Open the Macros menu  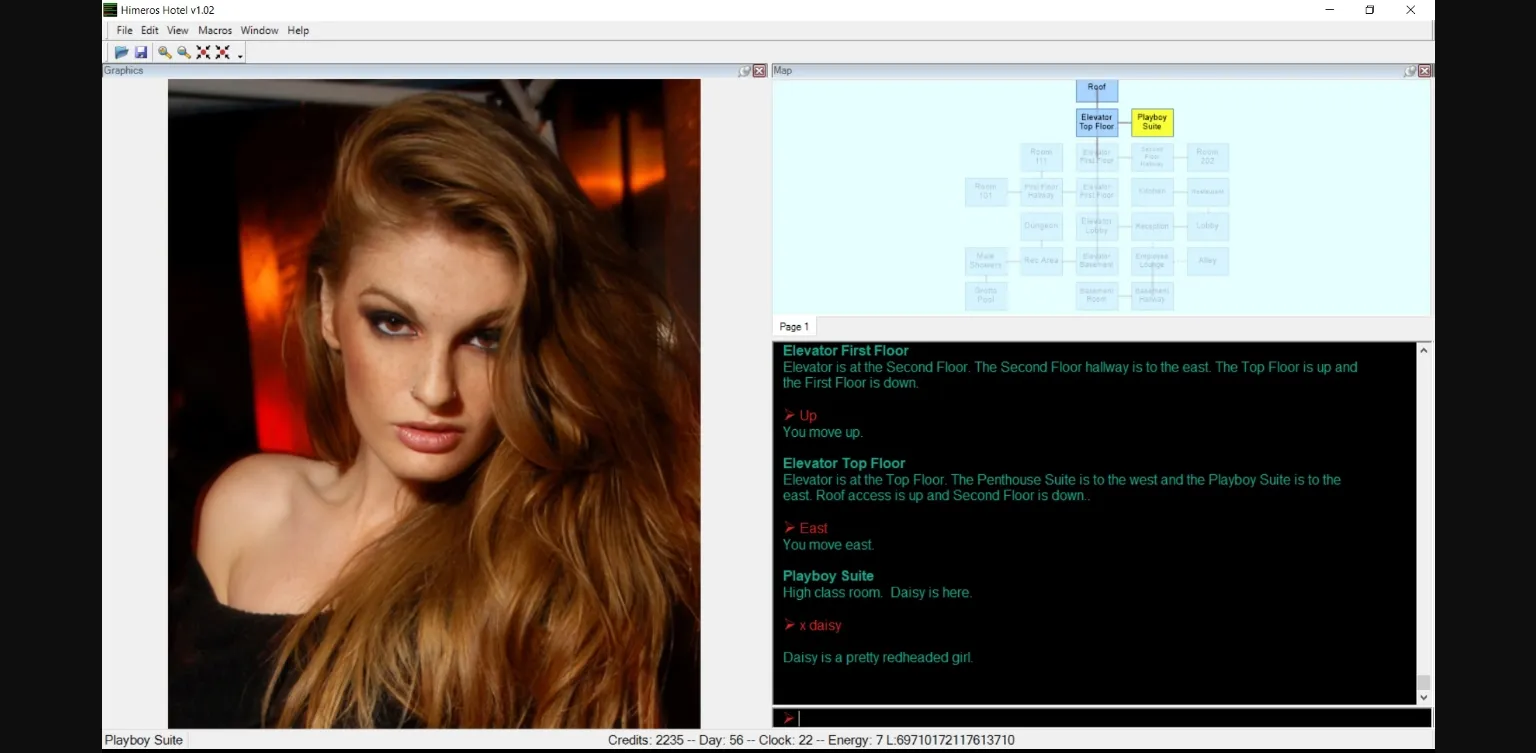point(215,31)
